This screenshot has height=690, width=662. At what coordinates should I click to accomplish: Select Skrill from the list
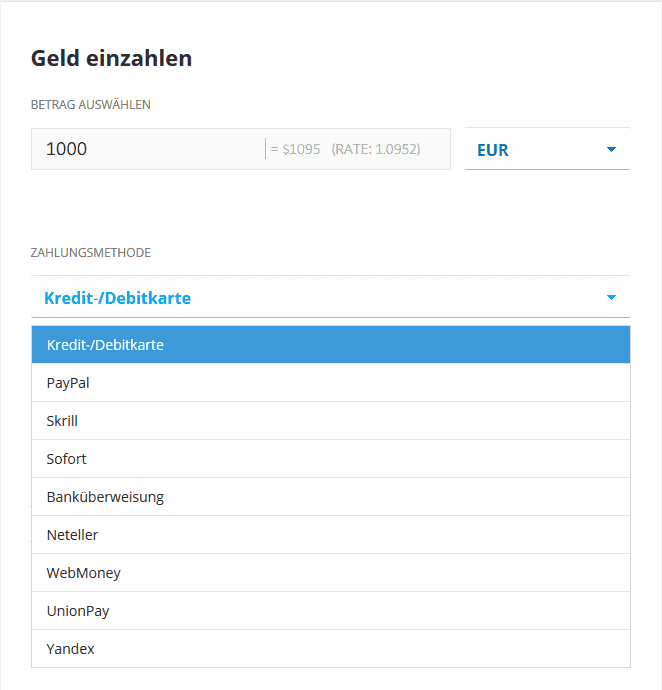(x=330, y=421)
